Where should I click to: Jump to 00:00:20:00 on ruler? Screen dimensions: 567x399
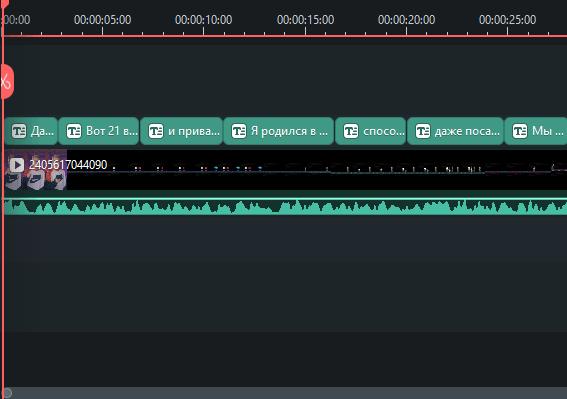click(x=406, y=20)
